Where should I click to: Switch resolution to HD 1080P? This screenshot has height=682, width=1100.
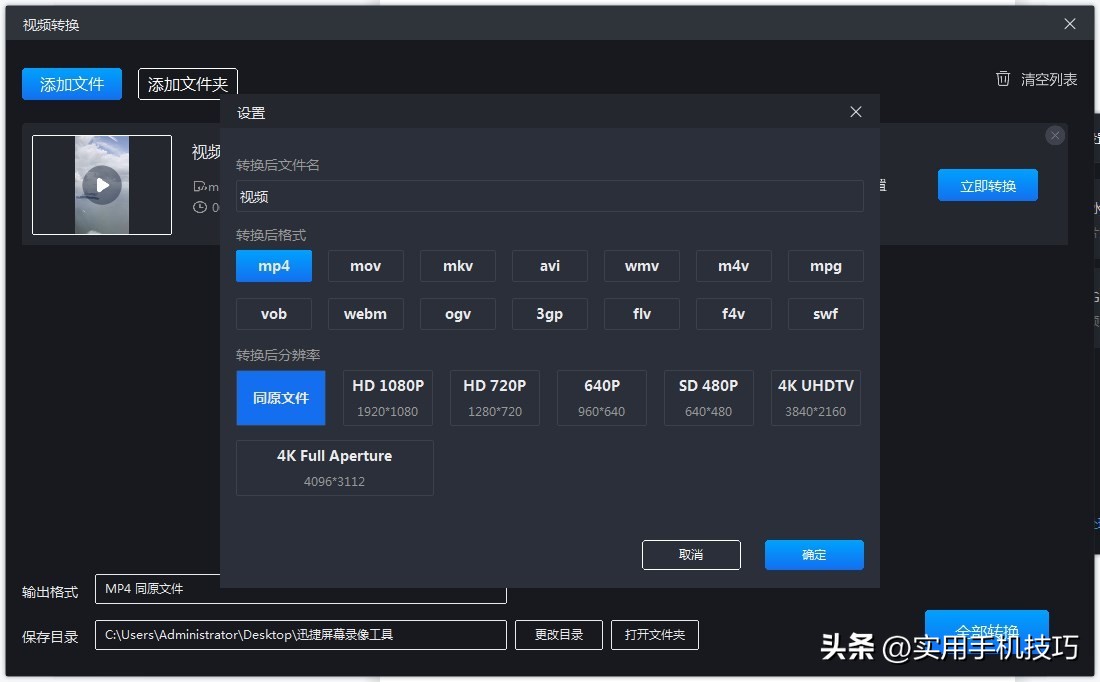coord(388,397)
